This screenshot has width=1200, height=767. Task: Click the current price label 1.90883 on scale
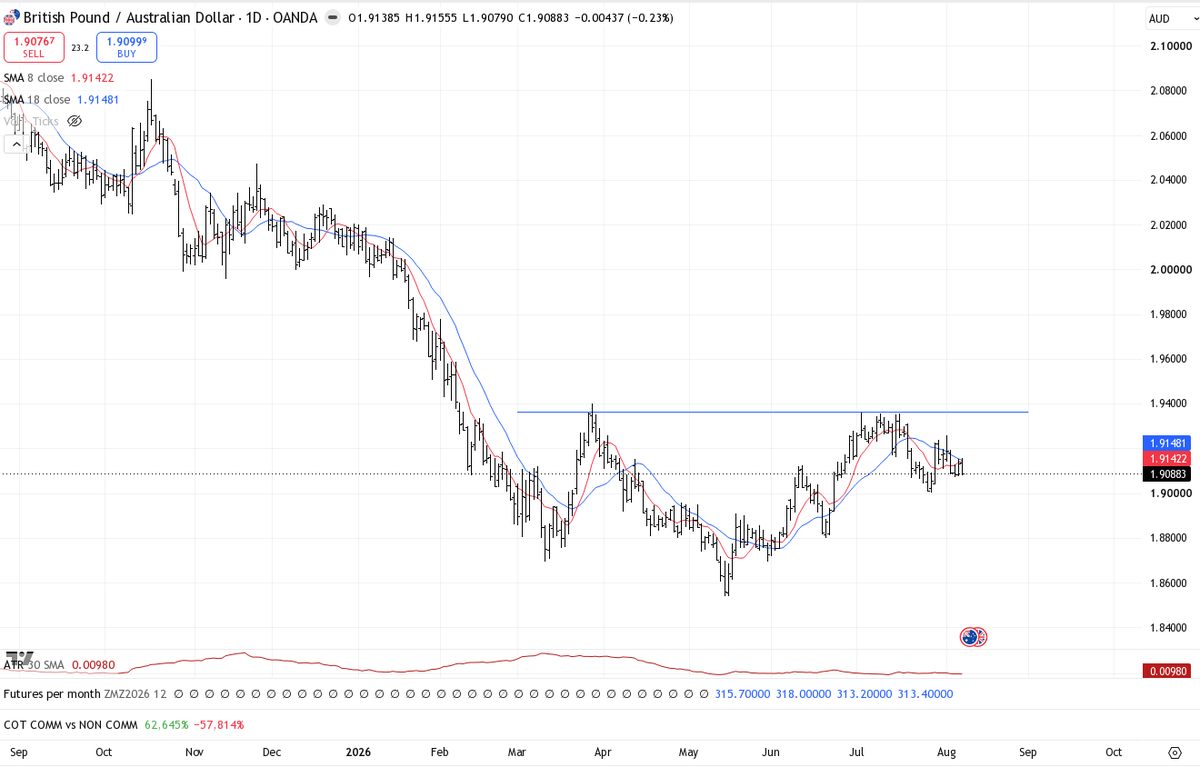1169,473
